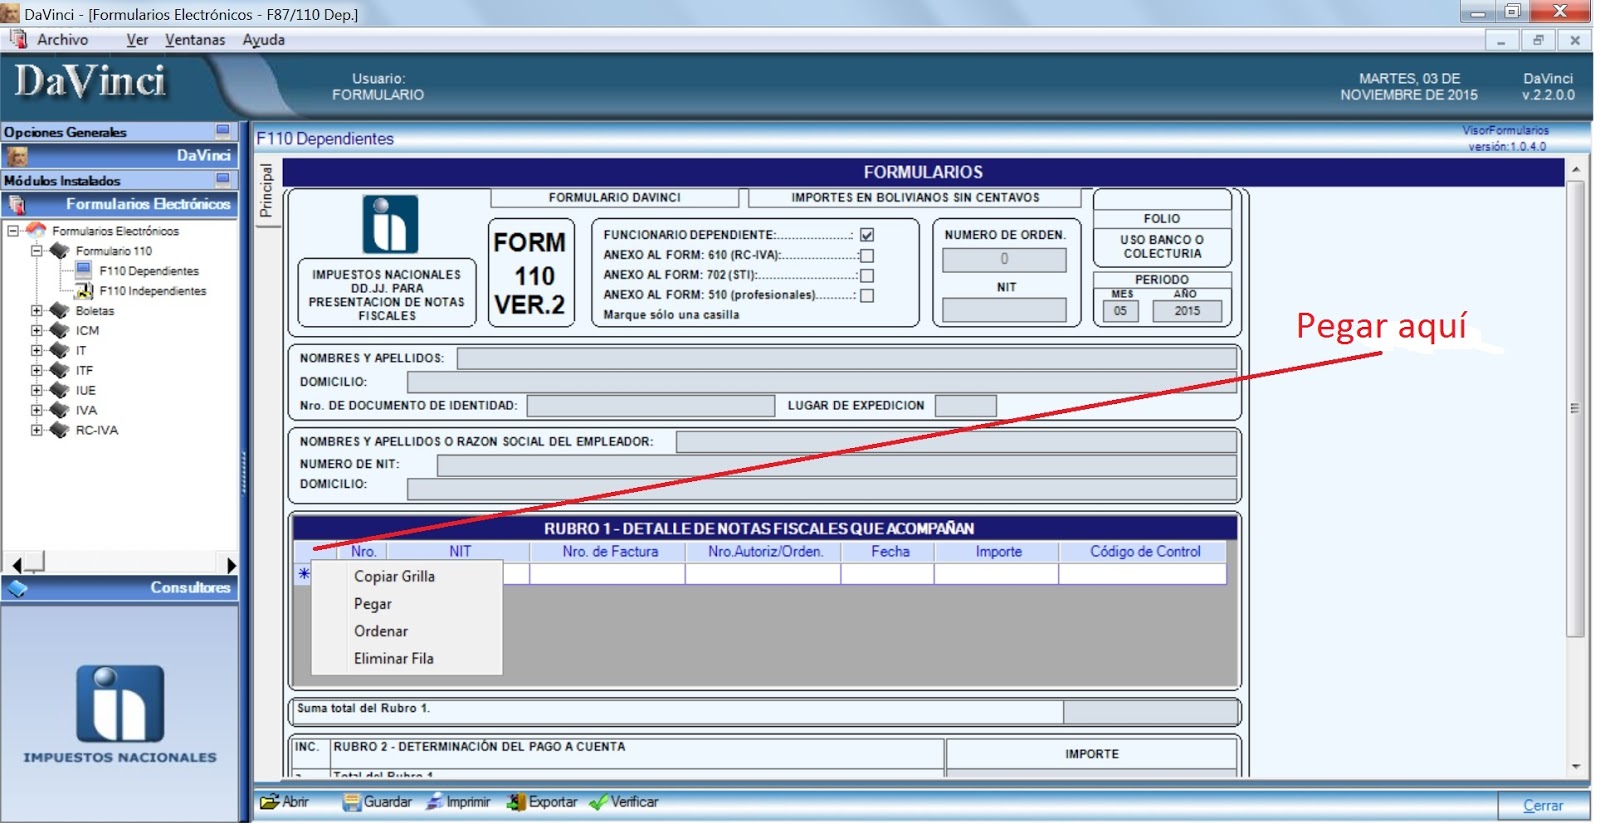Expand the Boletas tree node

37,310
